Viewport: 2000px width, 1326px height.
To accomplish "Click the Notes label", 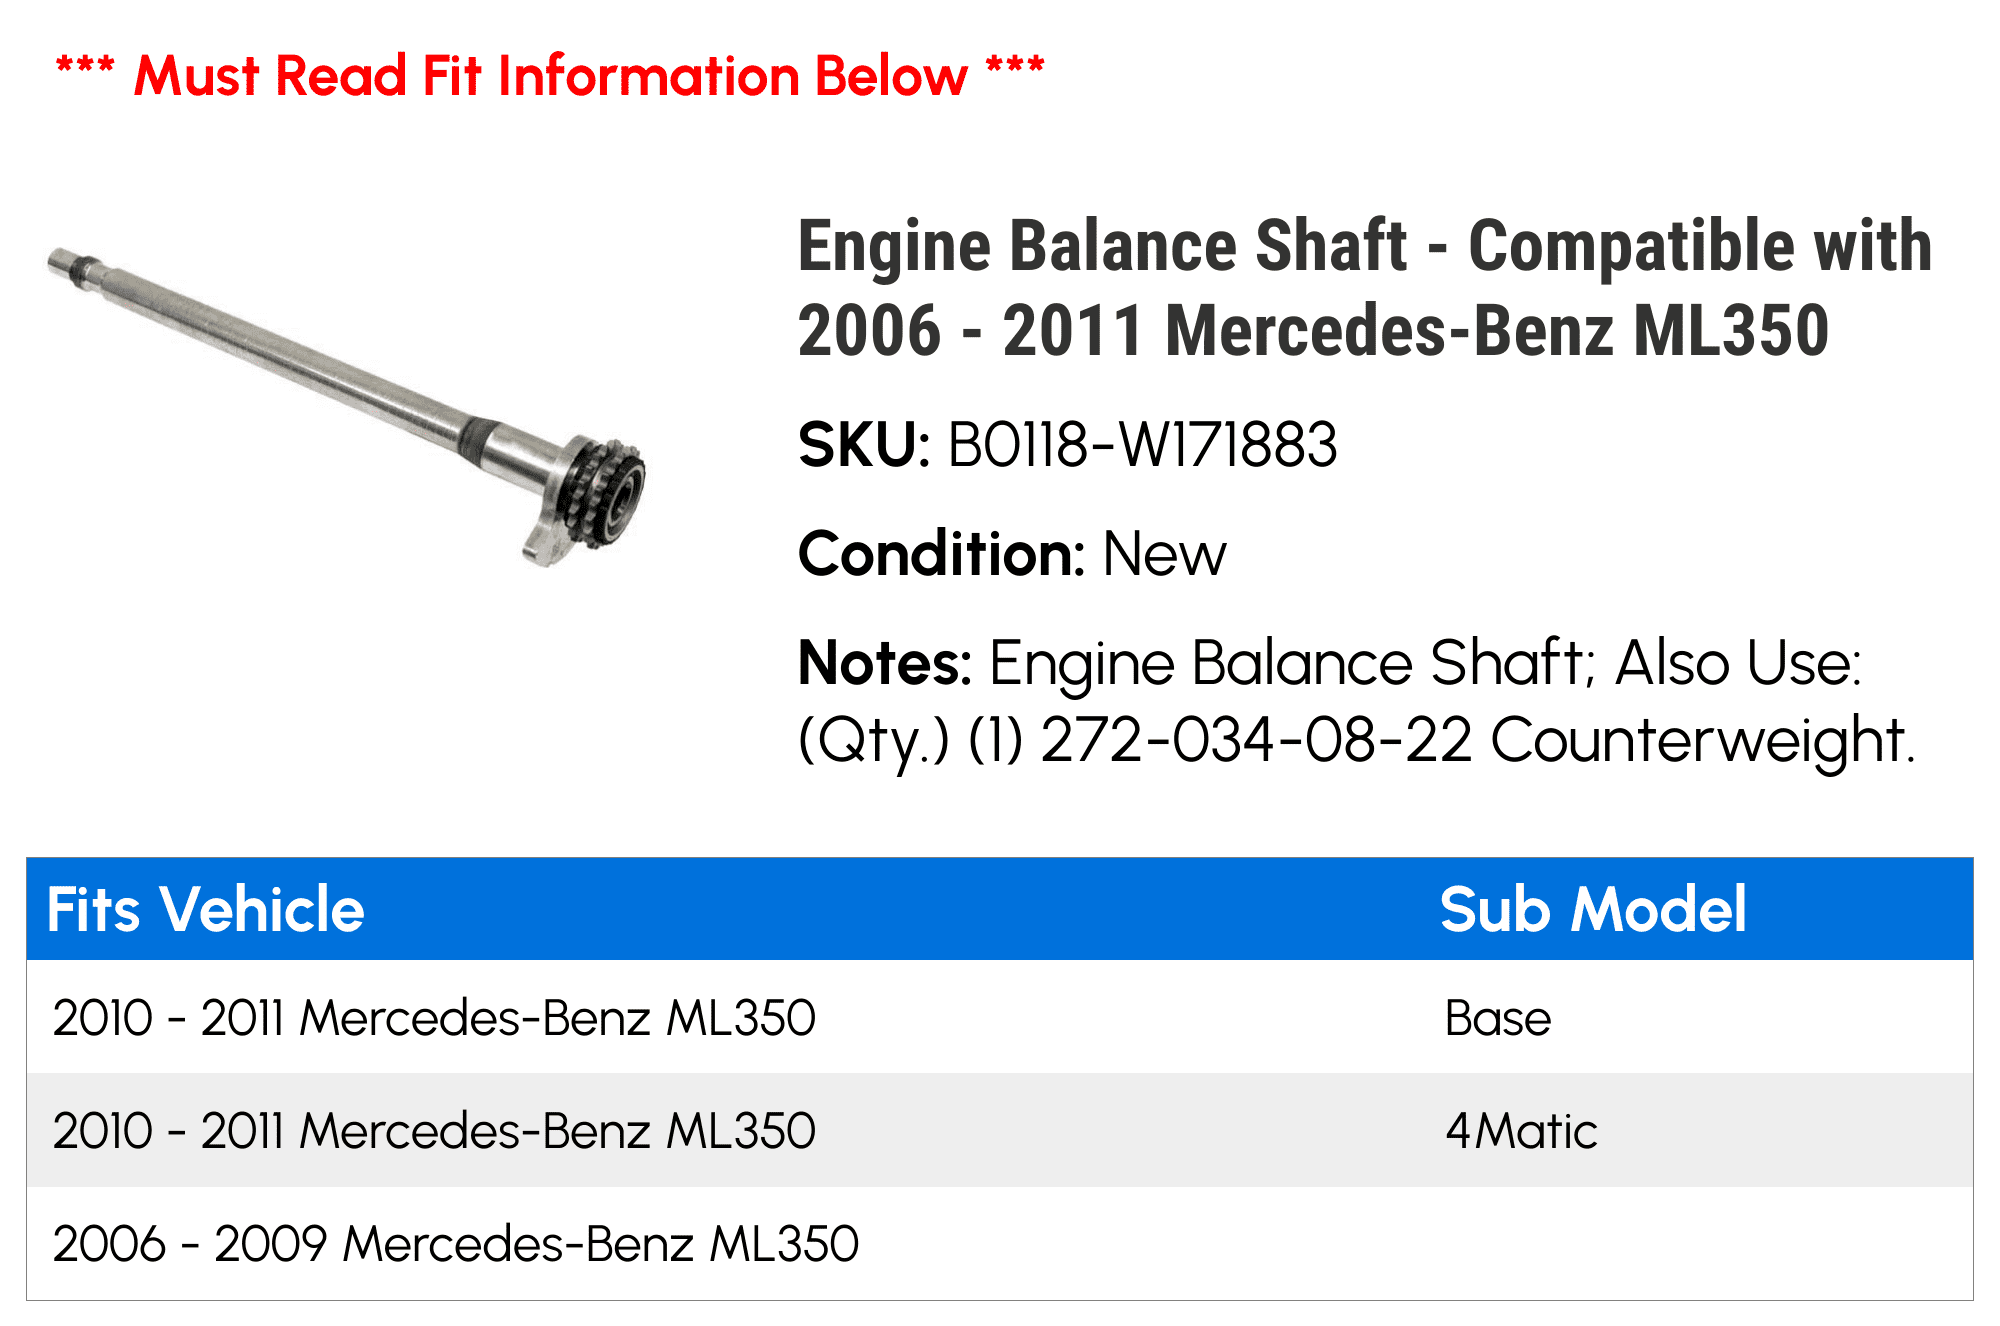I will tap(884, 663).
